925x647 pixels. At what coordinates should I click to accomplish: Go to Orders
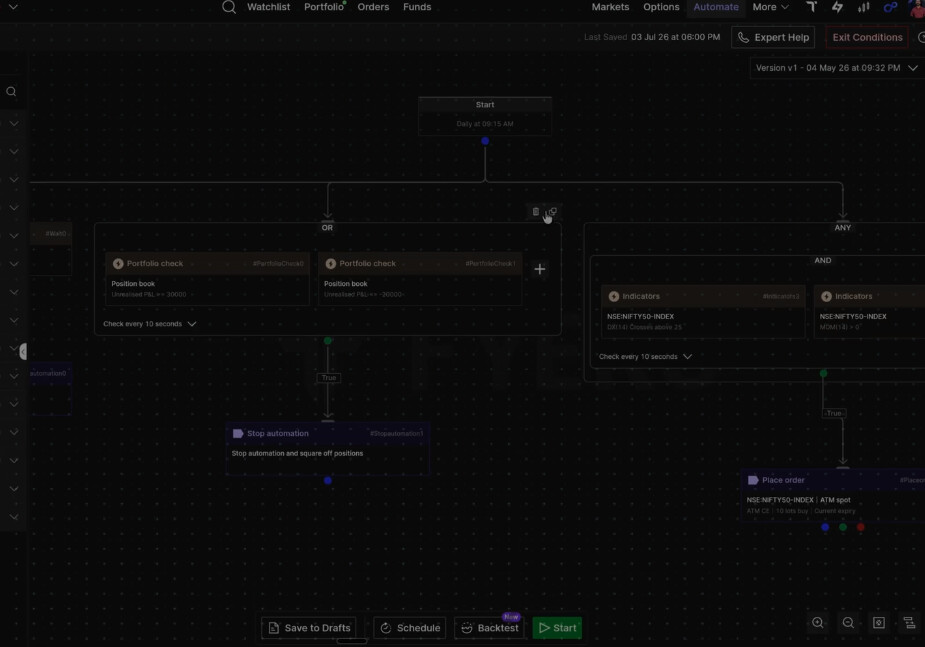(x=373, y=7)
